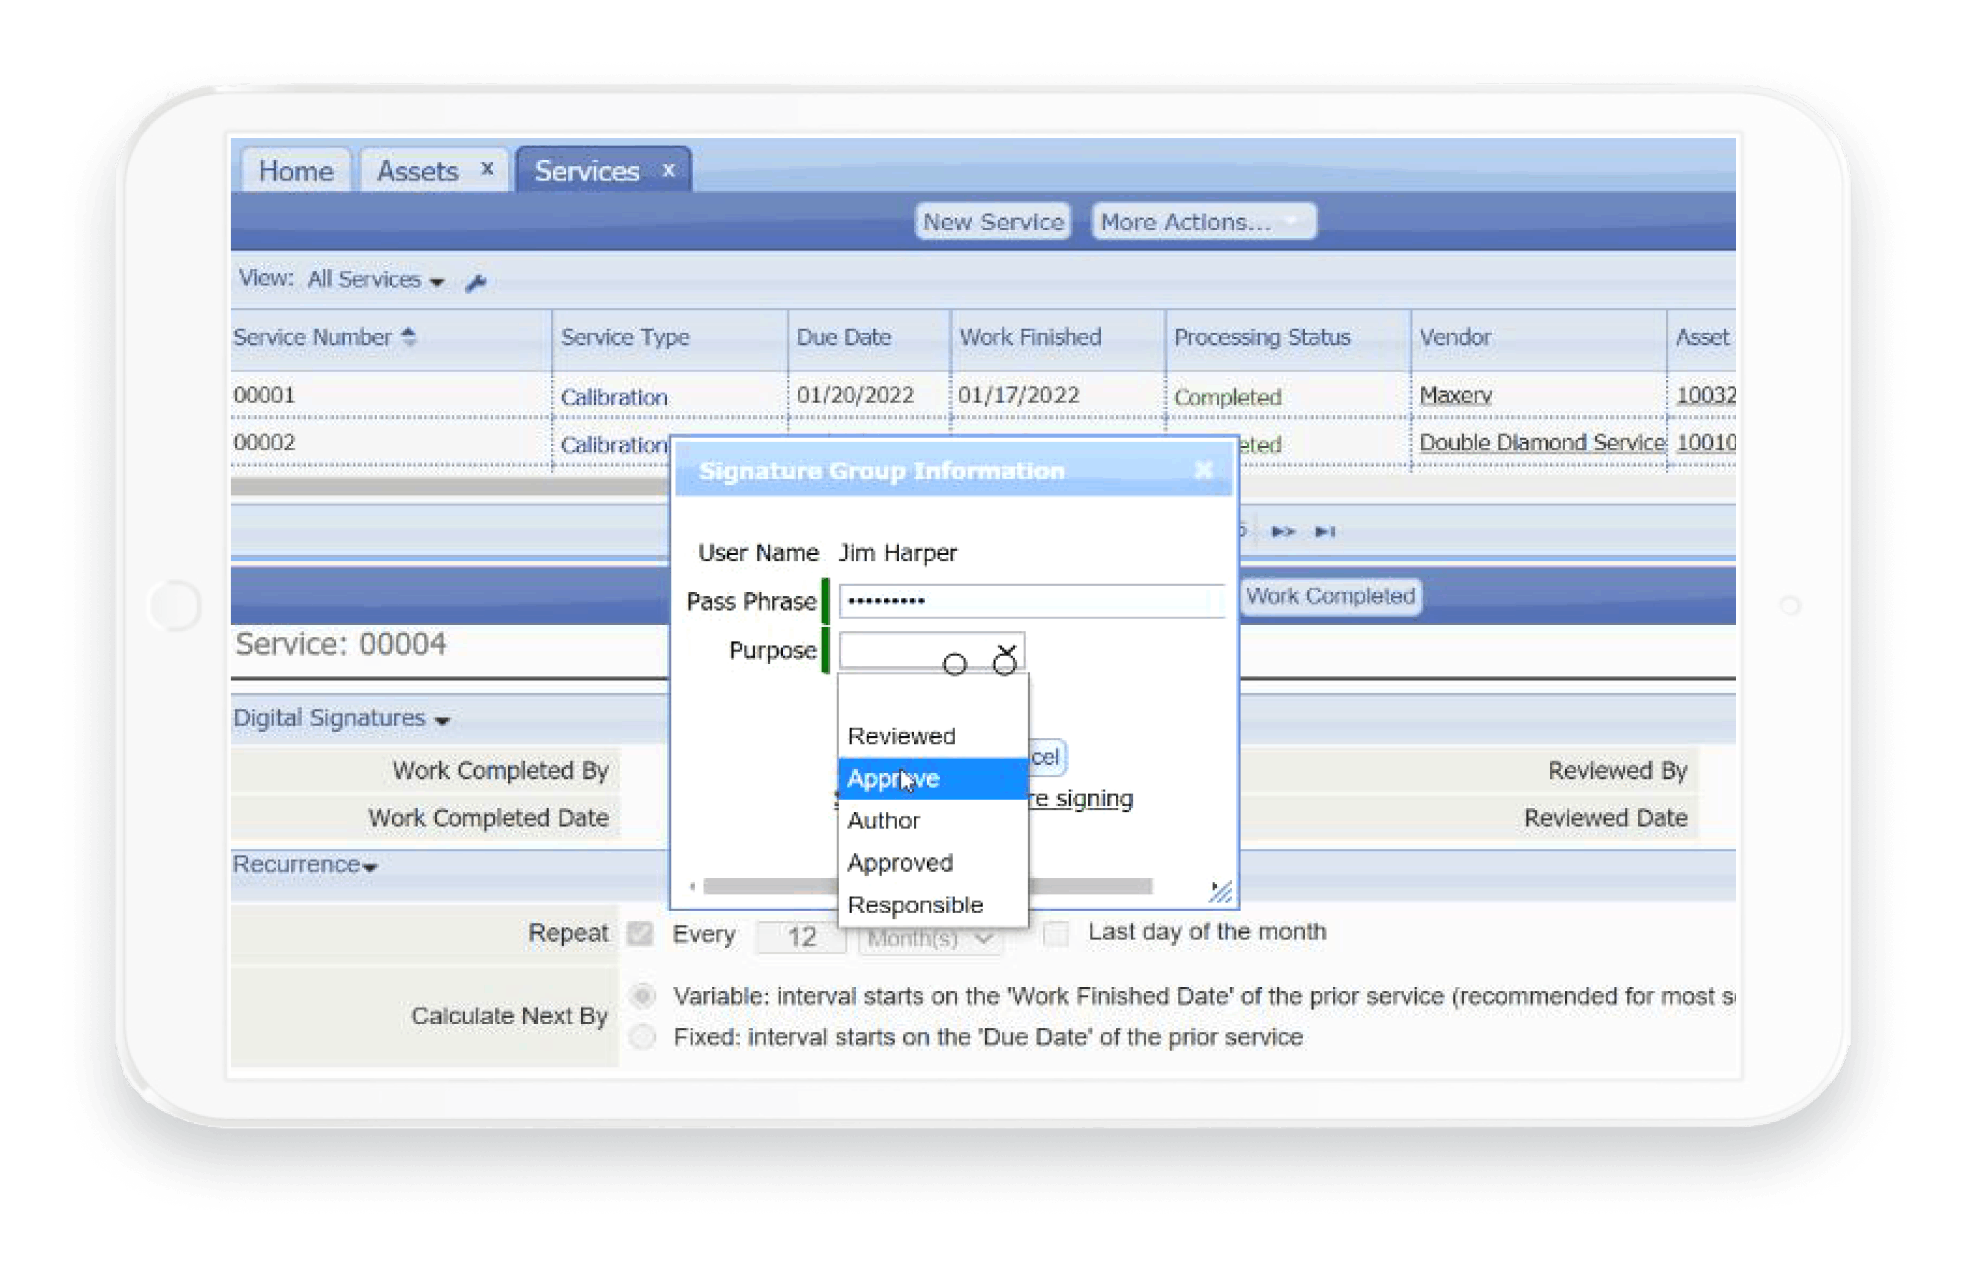Select Fixed interval radio option
This screenshot has width=1964, height=1282.
(643, 1037)
